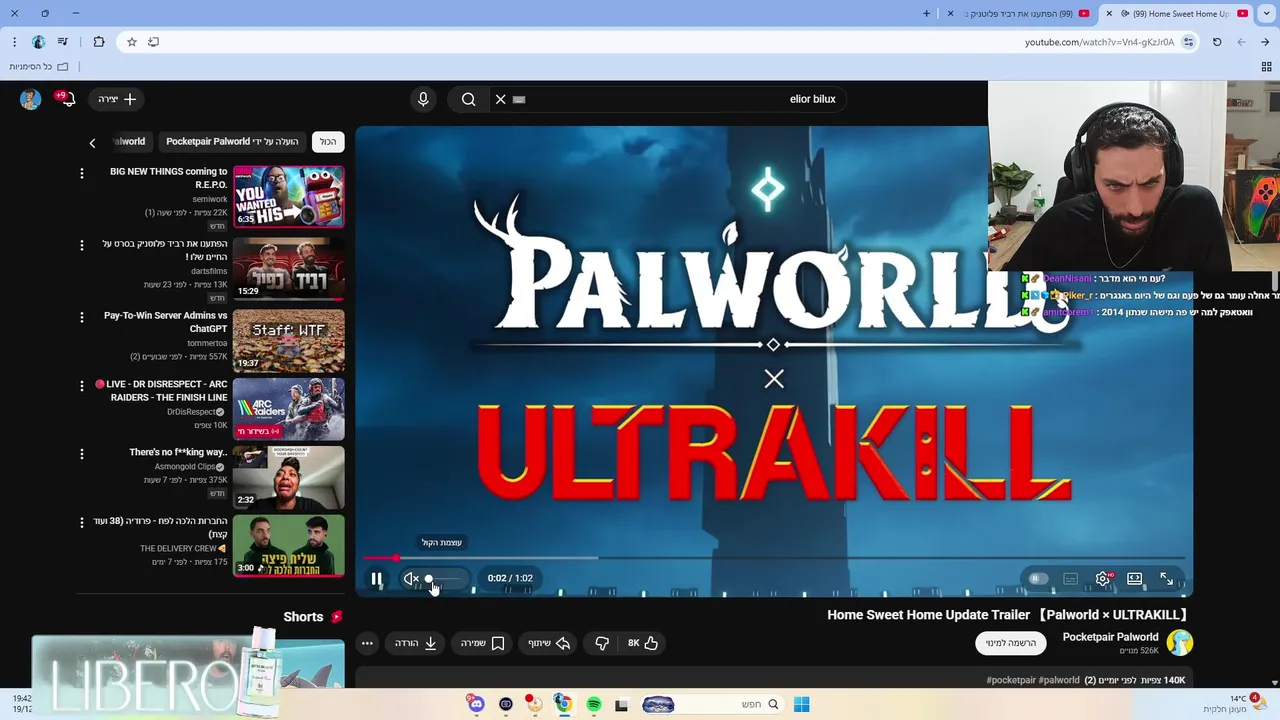Open options for 'There's no f**king way' video
Viewport: 1280px width, 720px height.
(82, 453)
